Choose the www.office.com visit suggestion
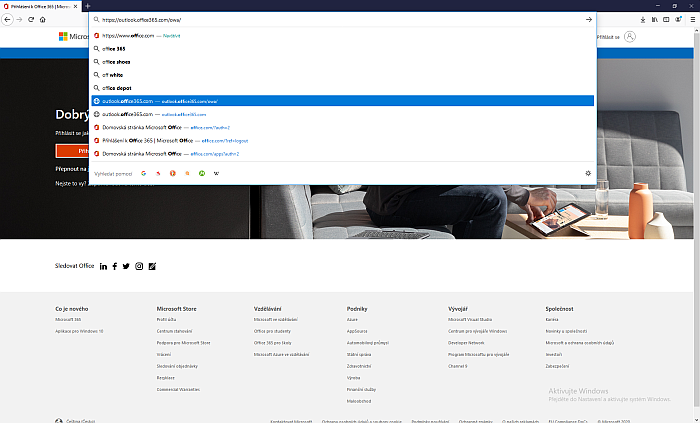The image size is (700, 423). [x=342, y=36]
